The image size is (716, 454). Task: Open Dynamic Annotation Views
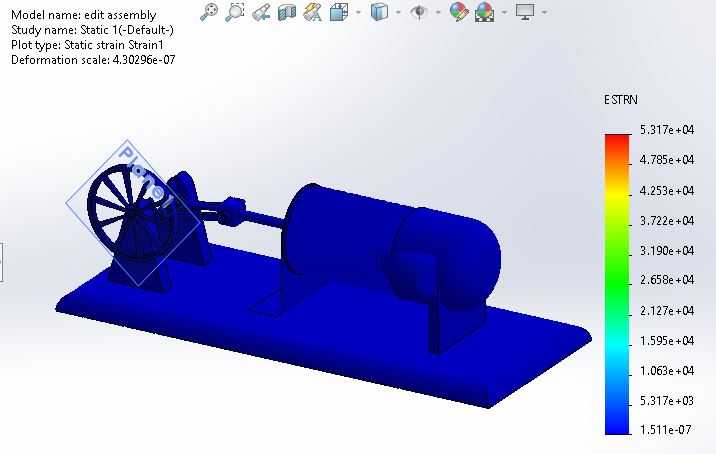[312, 12]
